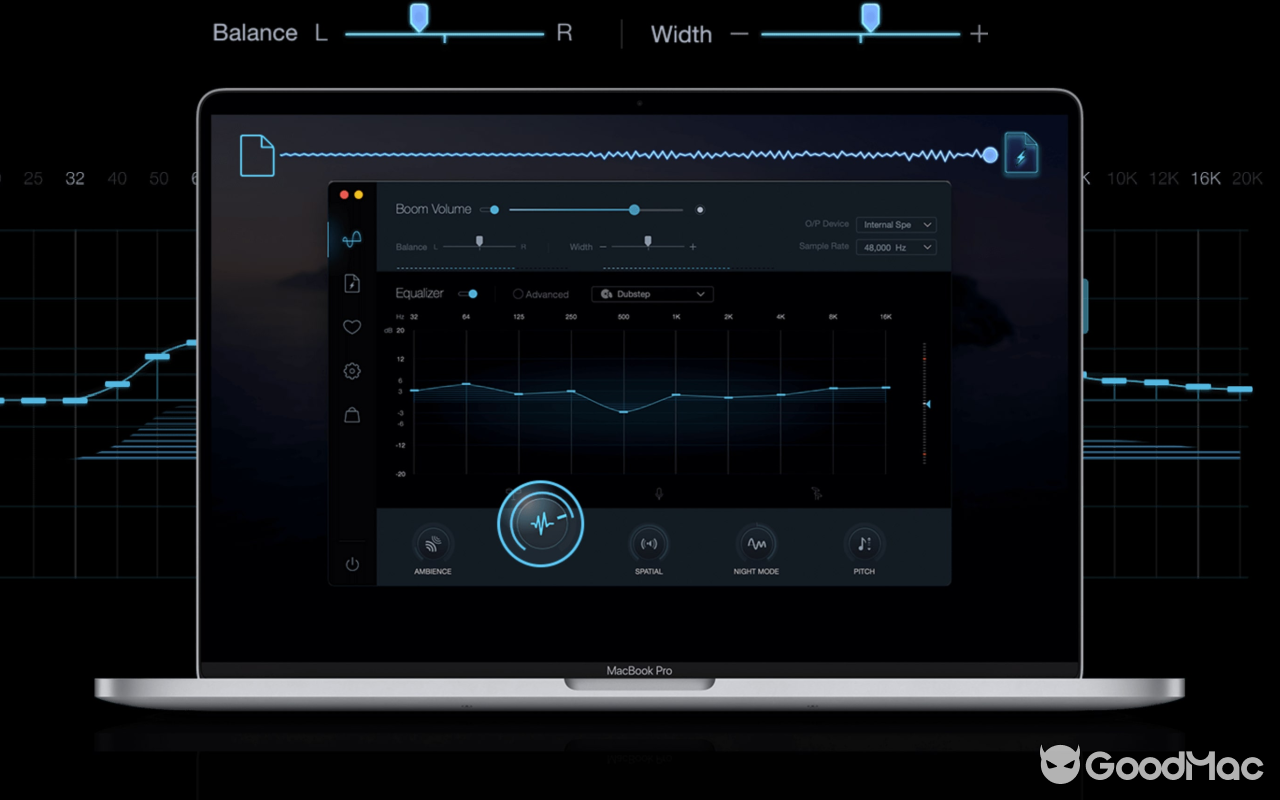
Task: Click the mute dot beside Boom Volume slider
Action: coord(699,210)
